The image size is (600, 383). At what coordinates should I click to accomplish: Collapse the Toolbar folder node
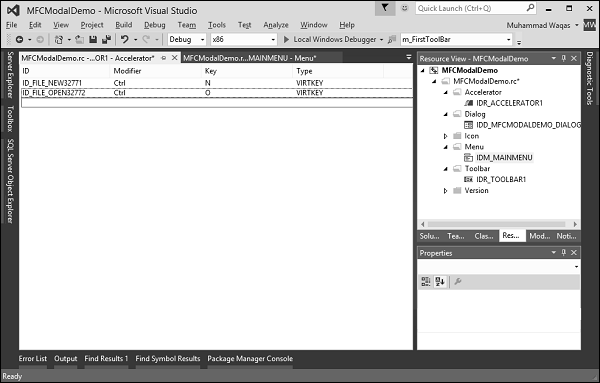coord(445,168)
